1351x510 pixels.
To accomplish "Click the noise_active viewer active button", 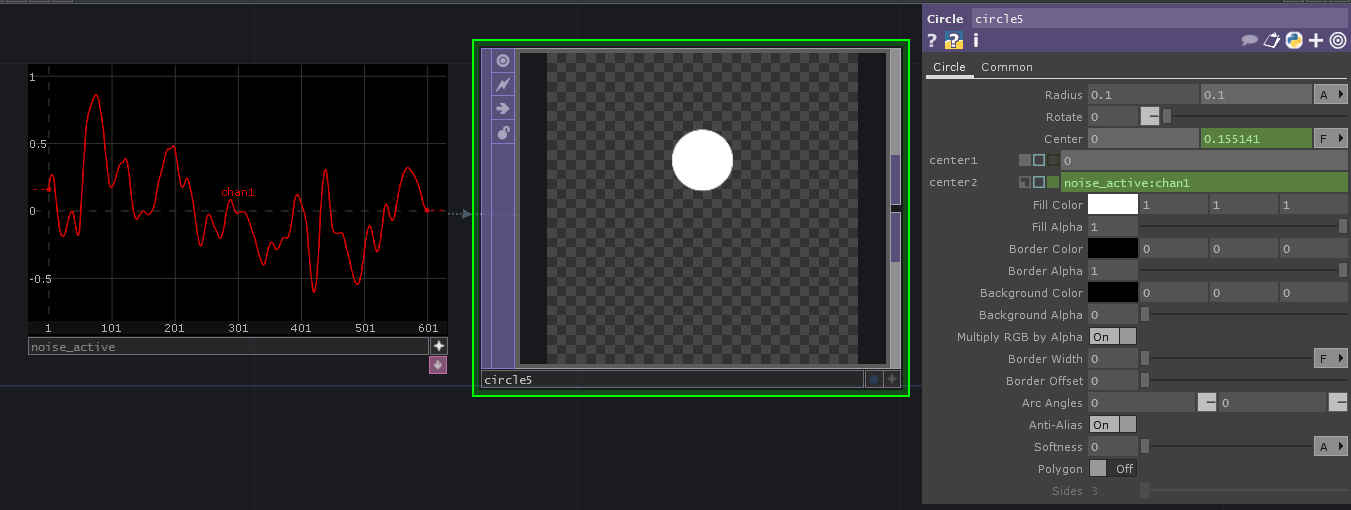I will pos(438,346).
